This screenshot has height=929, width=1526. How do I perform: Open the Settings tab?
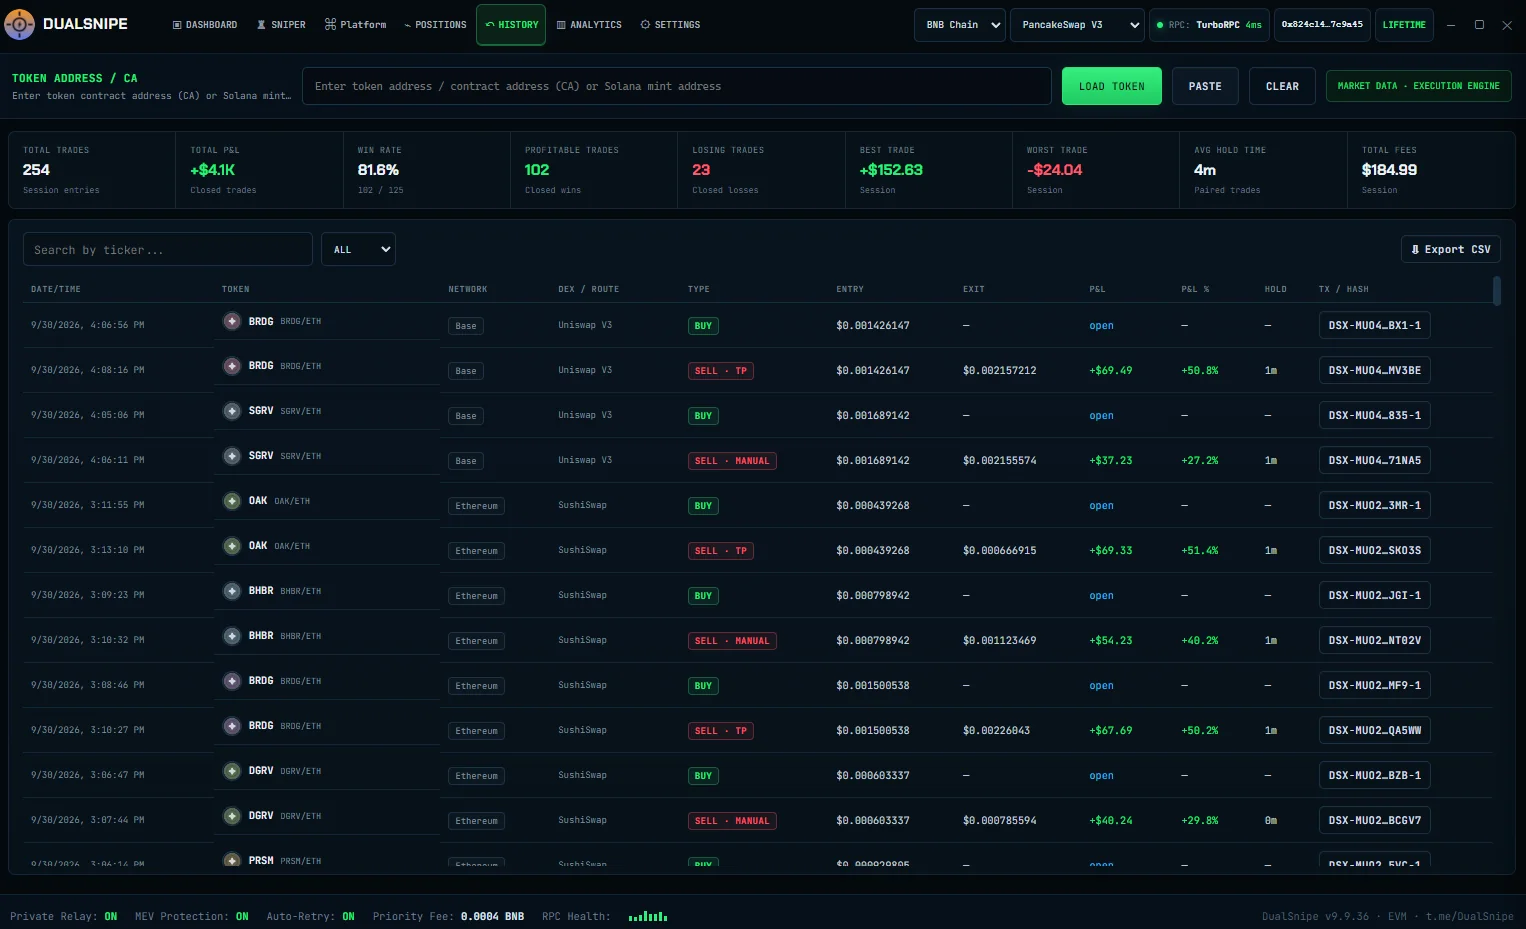tap(670, 25)
